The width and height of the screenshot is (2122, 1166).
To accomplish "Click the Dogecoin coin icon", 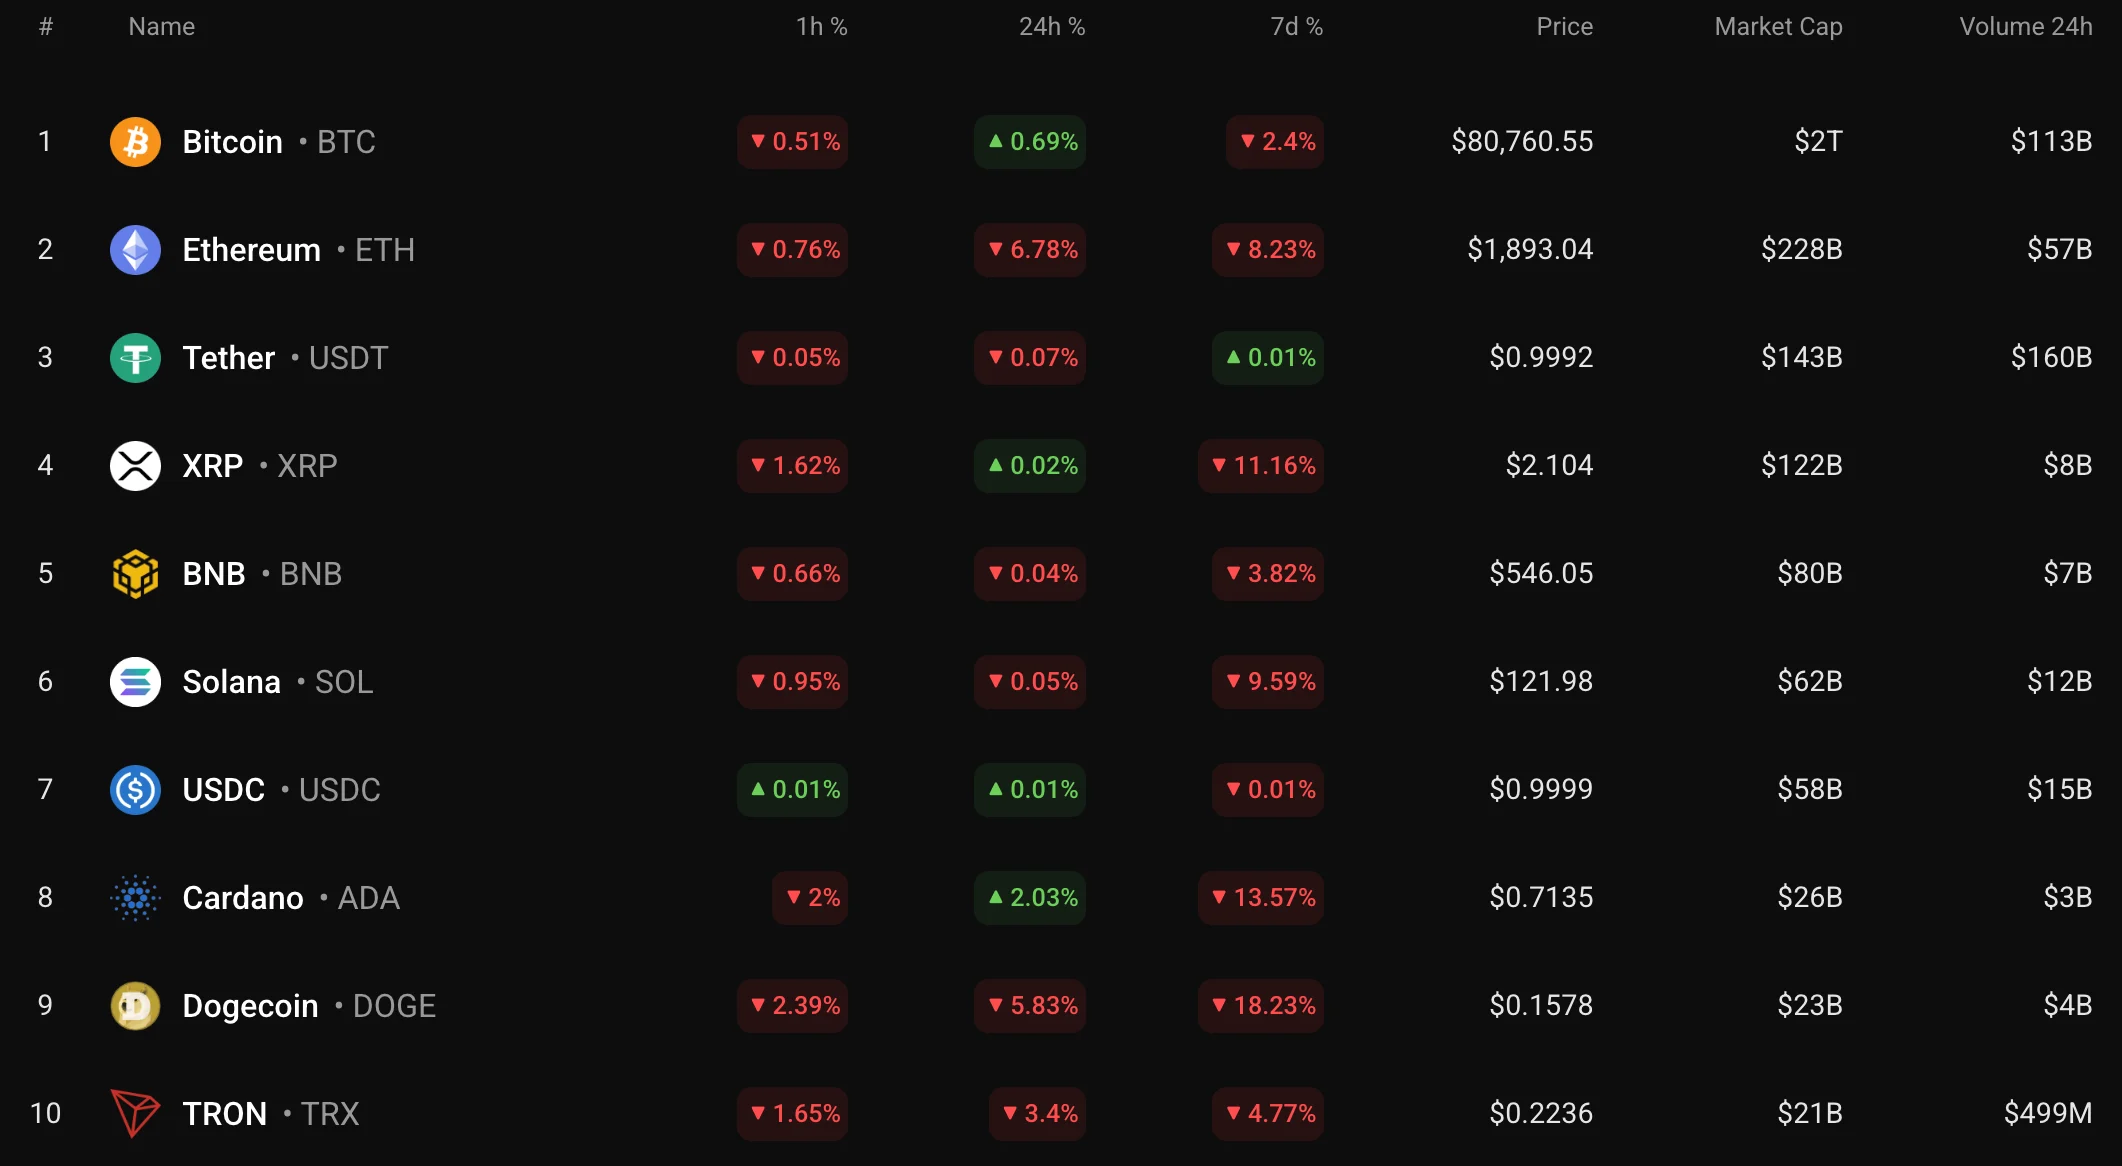I will [135, 1006].
